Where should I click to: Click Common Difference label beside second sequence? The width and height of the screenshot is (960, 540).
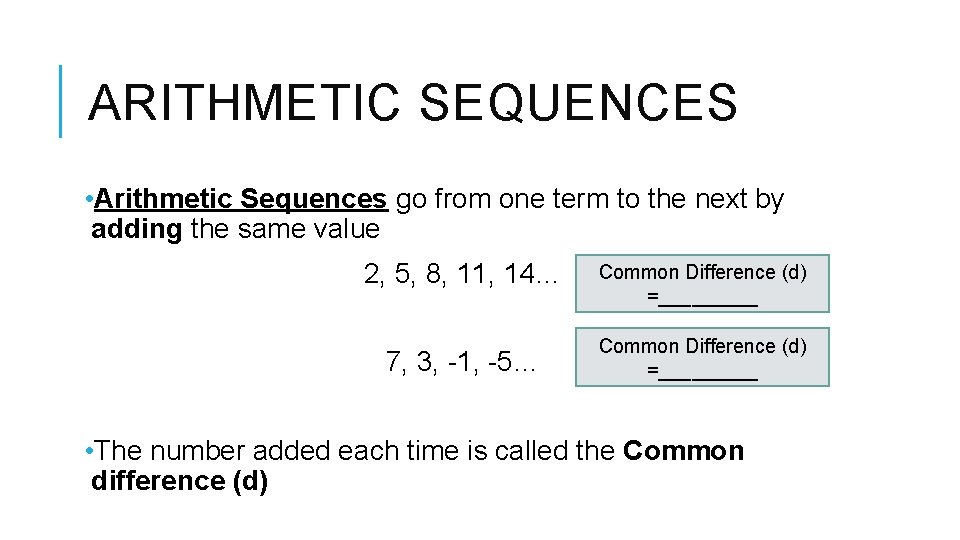702,346
